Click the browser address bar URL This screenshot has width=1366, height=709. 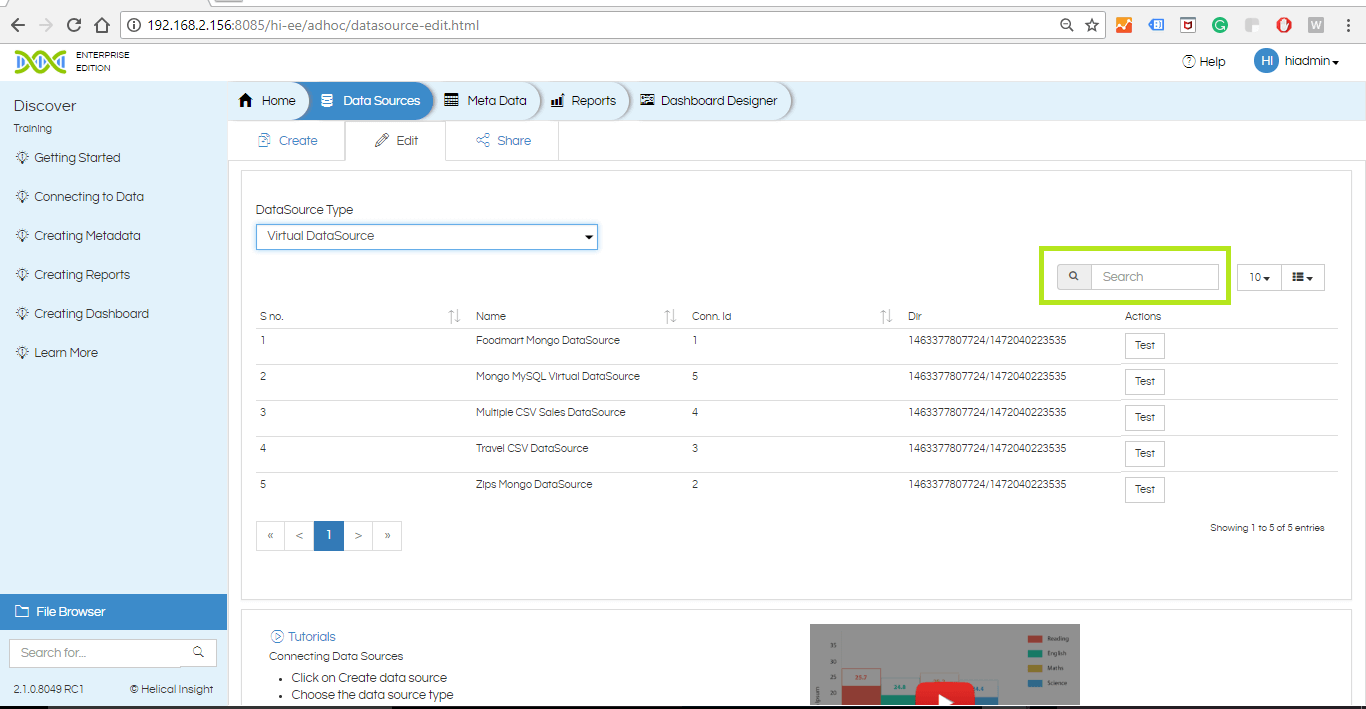(x=313, y=25)
